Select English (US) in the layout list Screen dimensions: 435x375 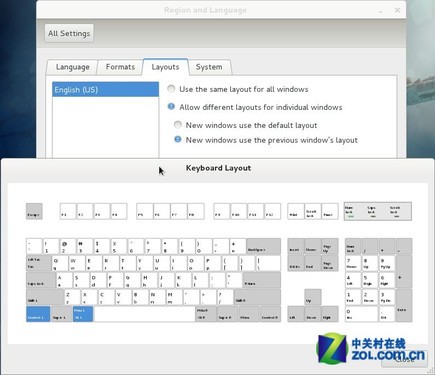(105, 90)
